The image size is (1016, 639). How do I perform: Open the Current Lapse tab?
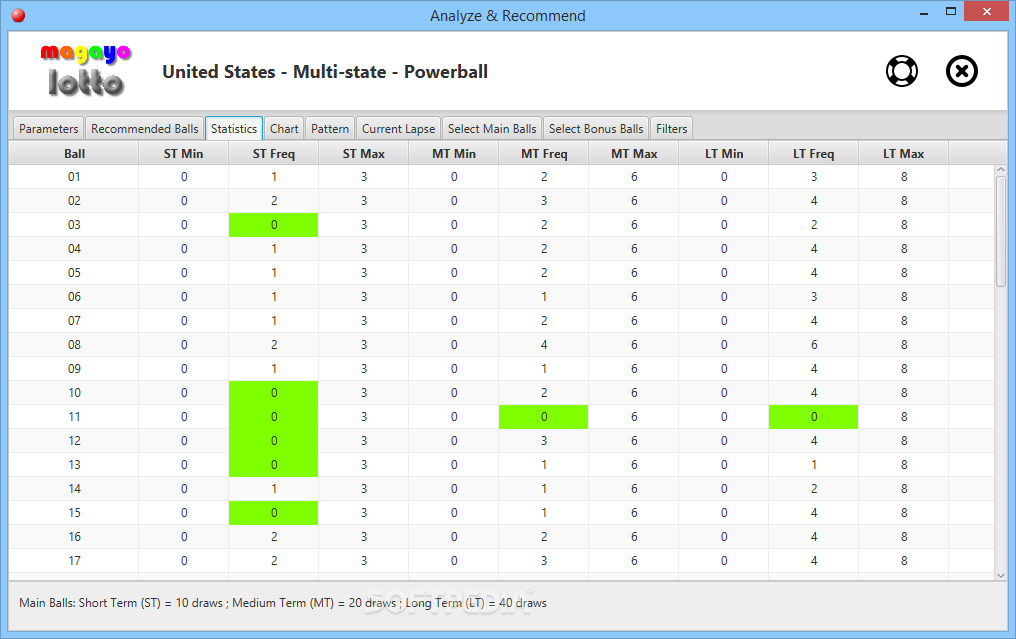(398, 128)
